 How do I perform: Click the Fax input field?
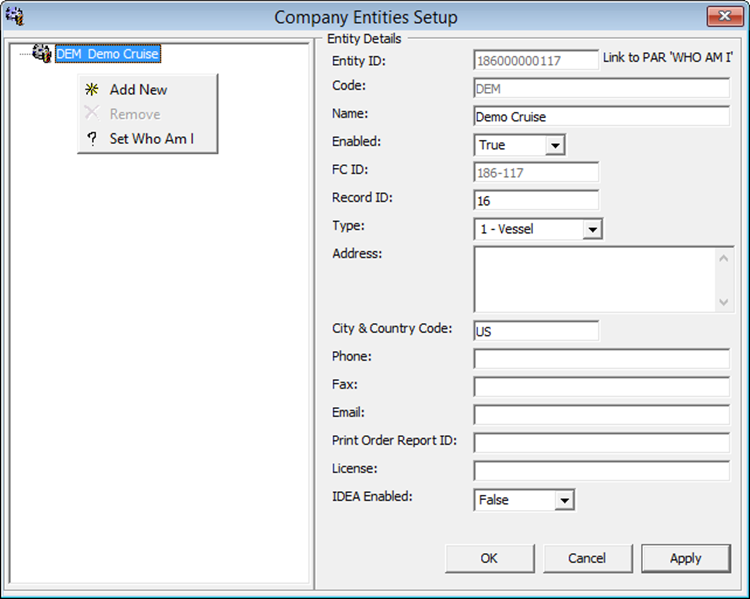(602, 387)
